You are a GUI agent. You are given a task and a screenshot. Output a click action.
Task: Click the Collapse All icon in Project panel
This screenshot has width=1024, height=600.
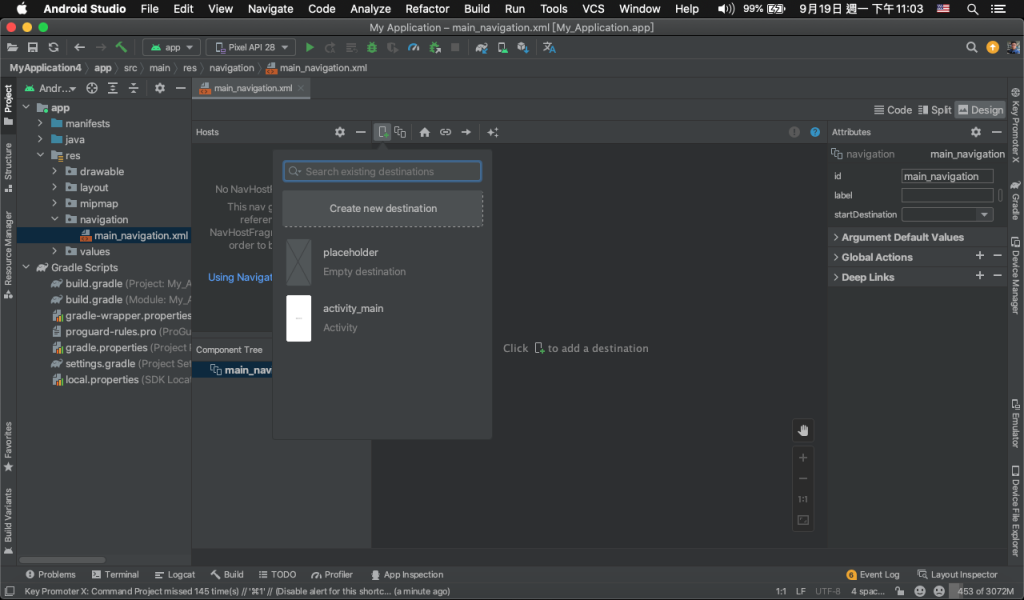point(134,88)
